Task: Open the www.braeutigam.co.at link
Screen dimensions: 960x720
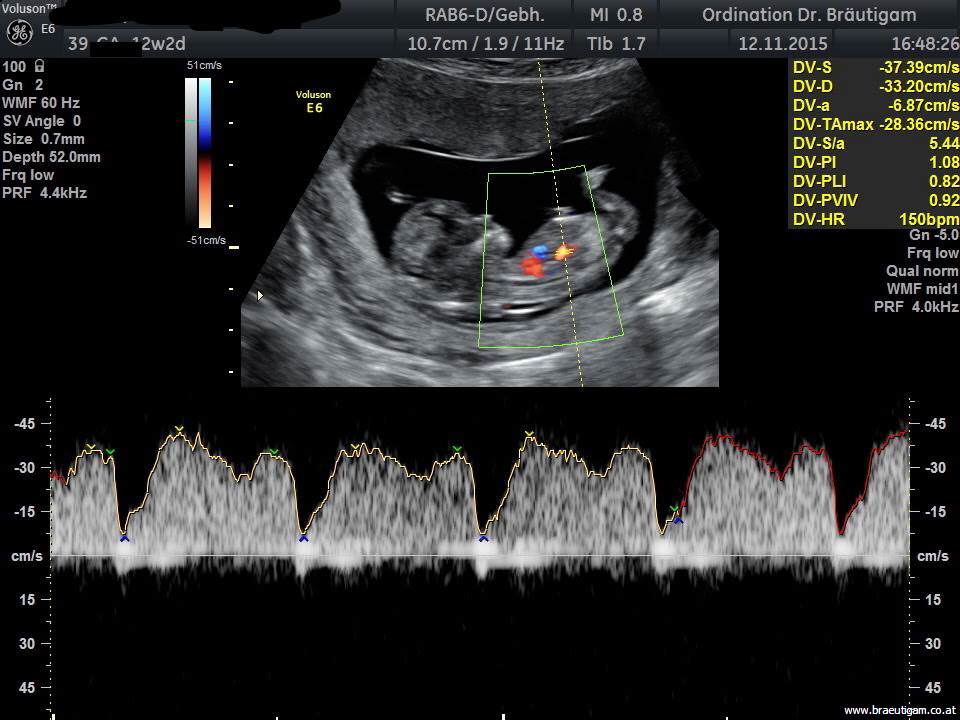Action: [899, 710]
